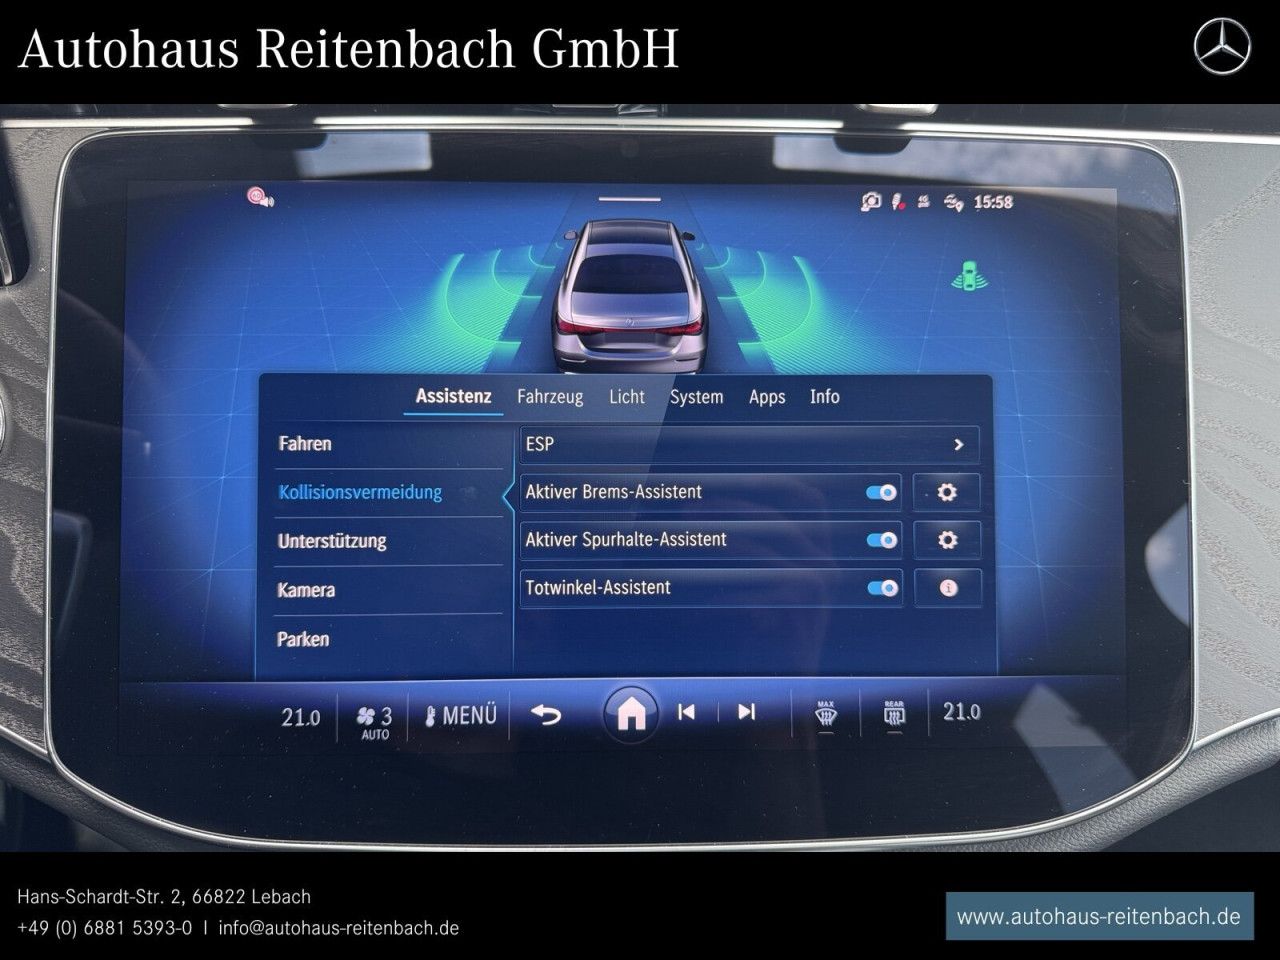
Task: Open settings gear for Aktiver Spurhalte-Assistent
Action: coord(947,540)
